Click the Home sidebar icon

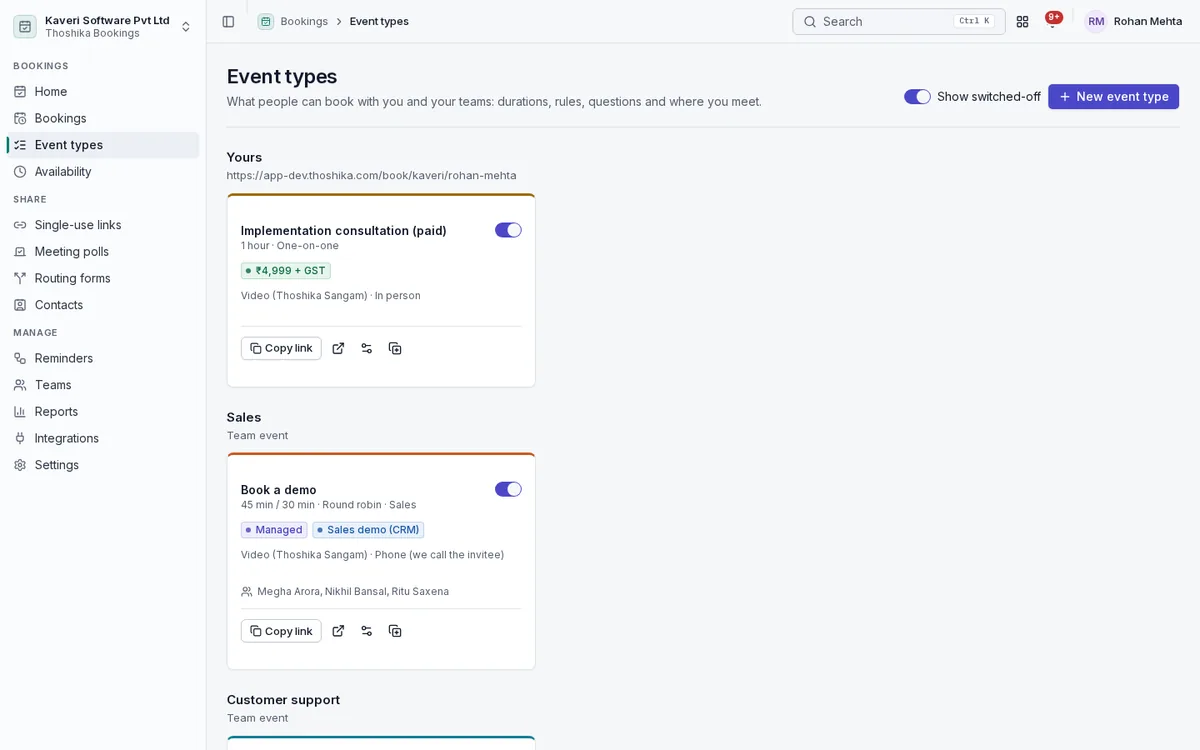click(x=20, y=91)
